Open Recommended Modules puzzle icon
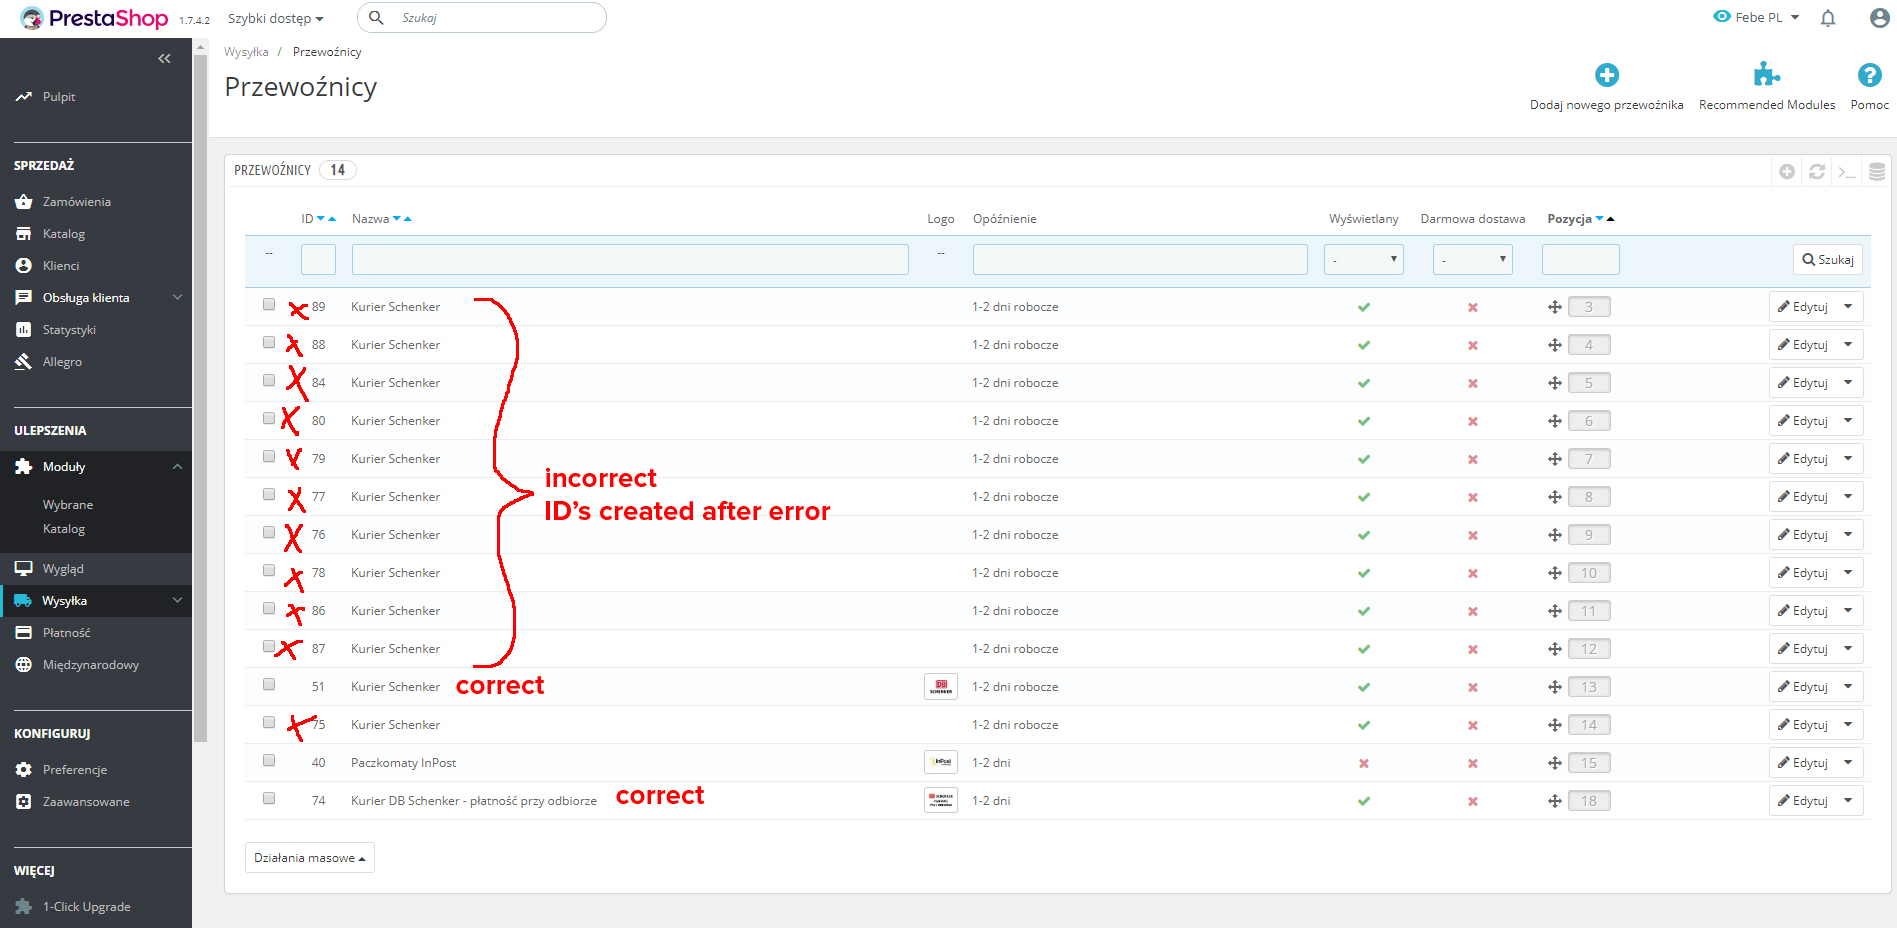 (x=1767, y=74)
